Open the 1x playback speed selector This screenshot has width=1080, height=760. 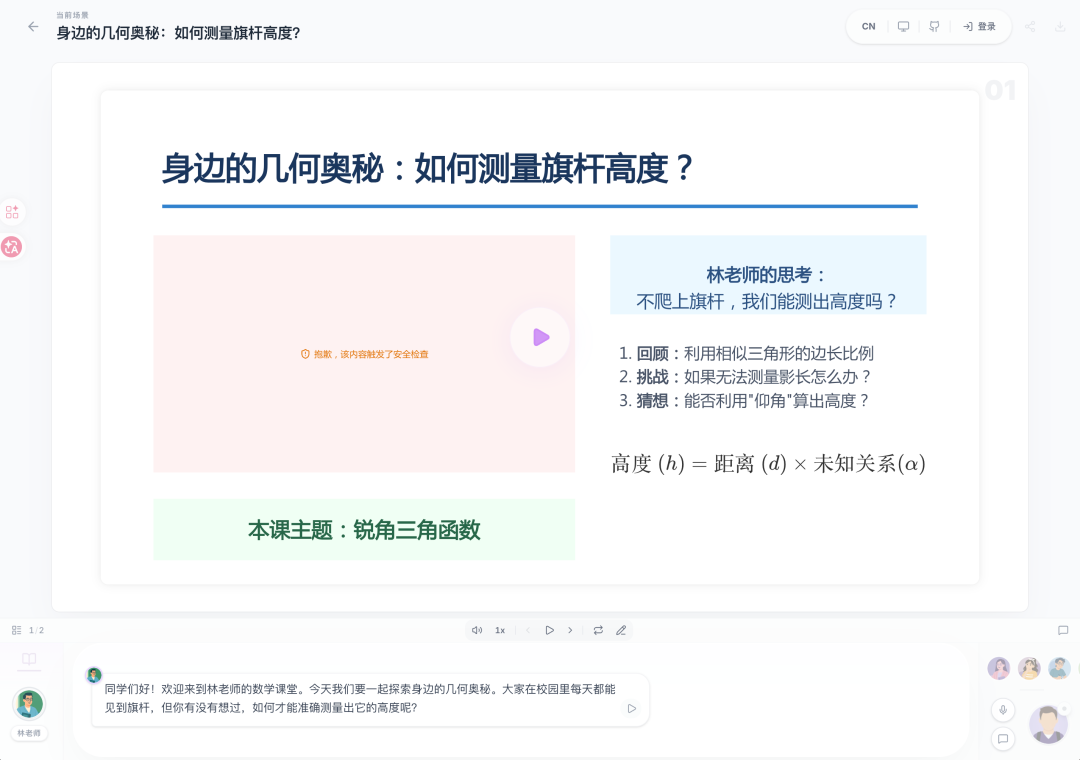[500, 630]
